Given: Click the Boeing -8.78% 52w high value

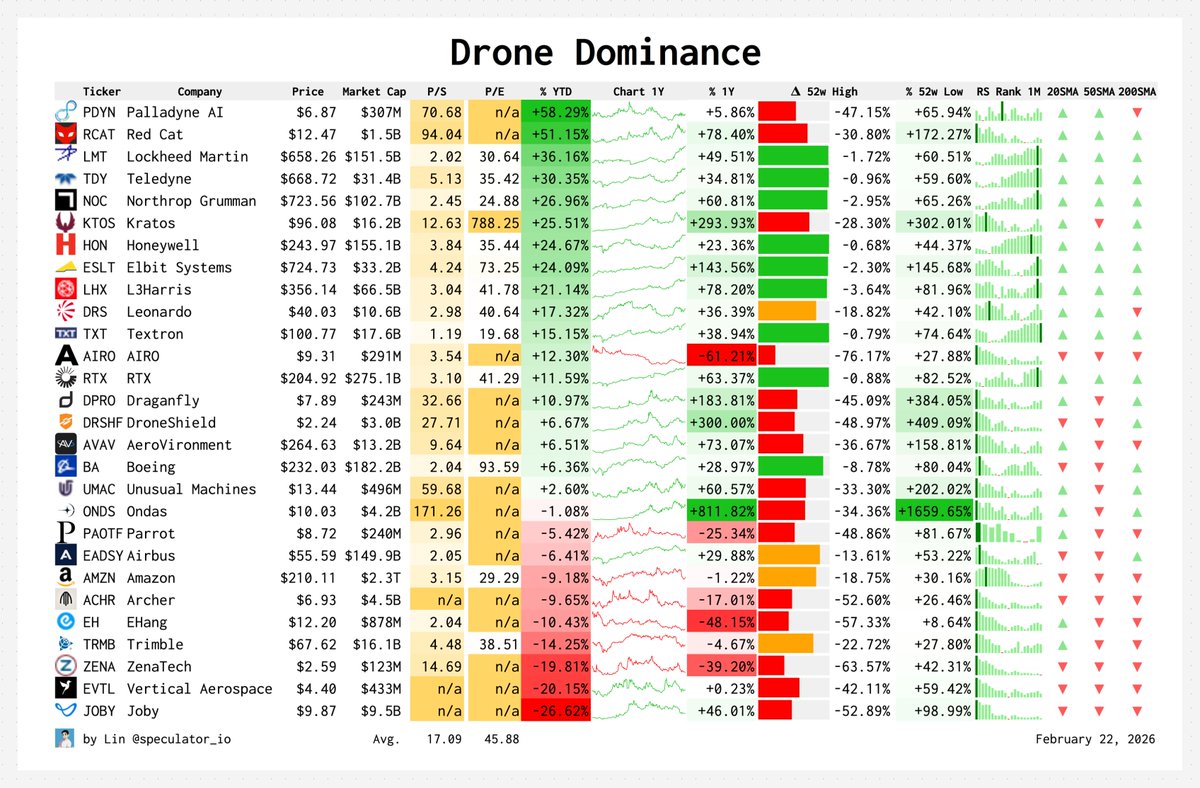Looking at the screenshot, I should coord(865,466).
